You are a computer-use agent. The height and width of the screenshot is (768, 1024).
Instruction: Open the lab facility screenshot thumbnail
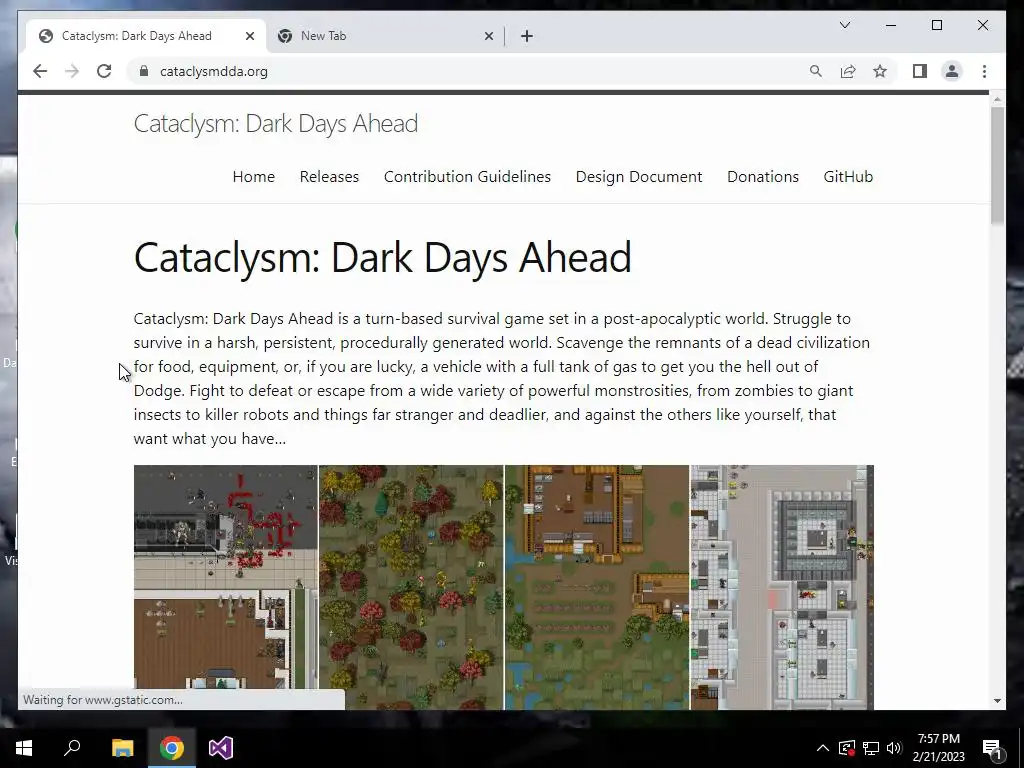782,587
